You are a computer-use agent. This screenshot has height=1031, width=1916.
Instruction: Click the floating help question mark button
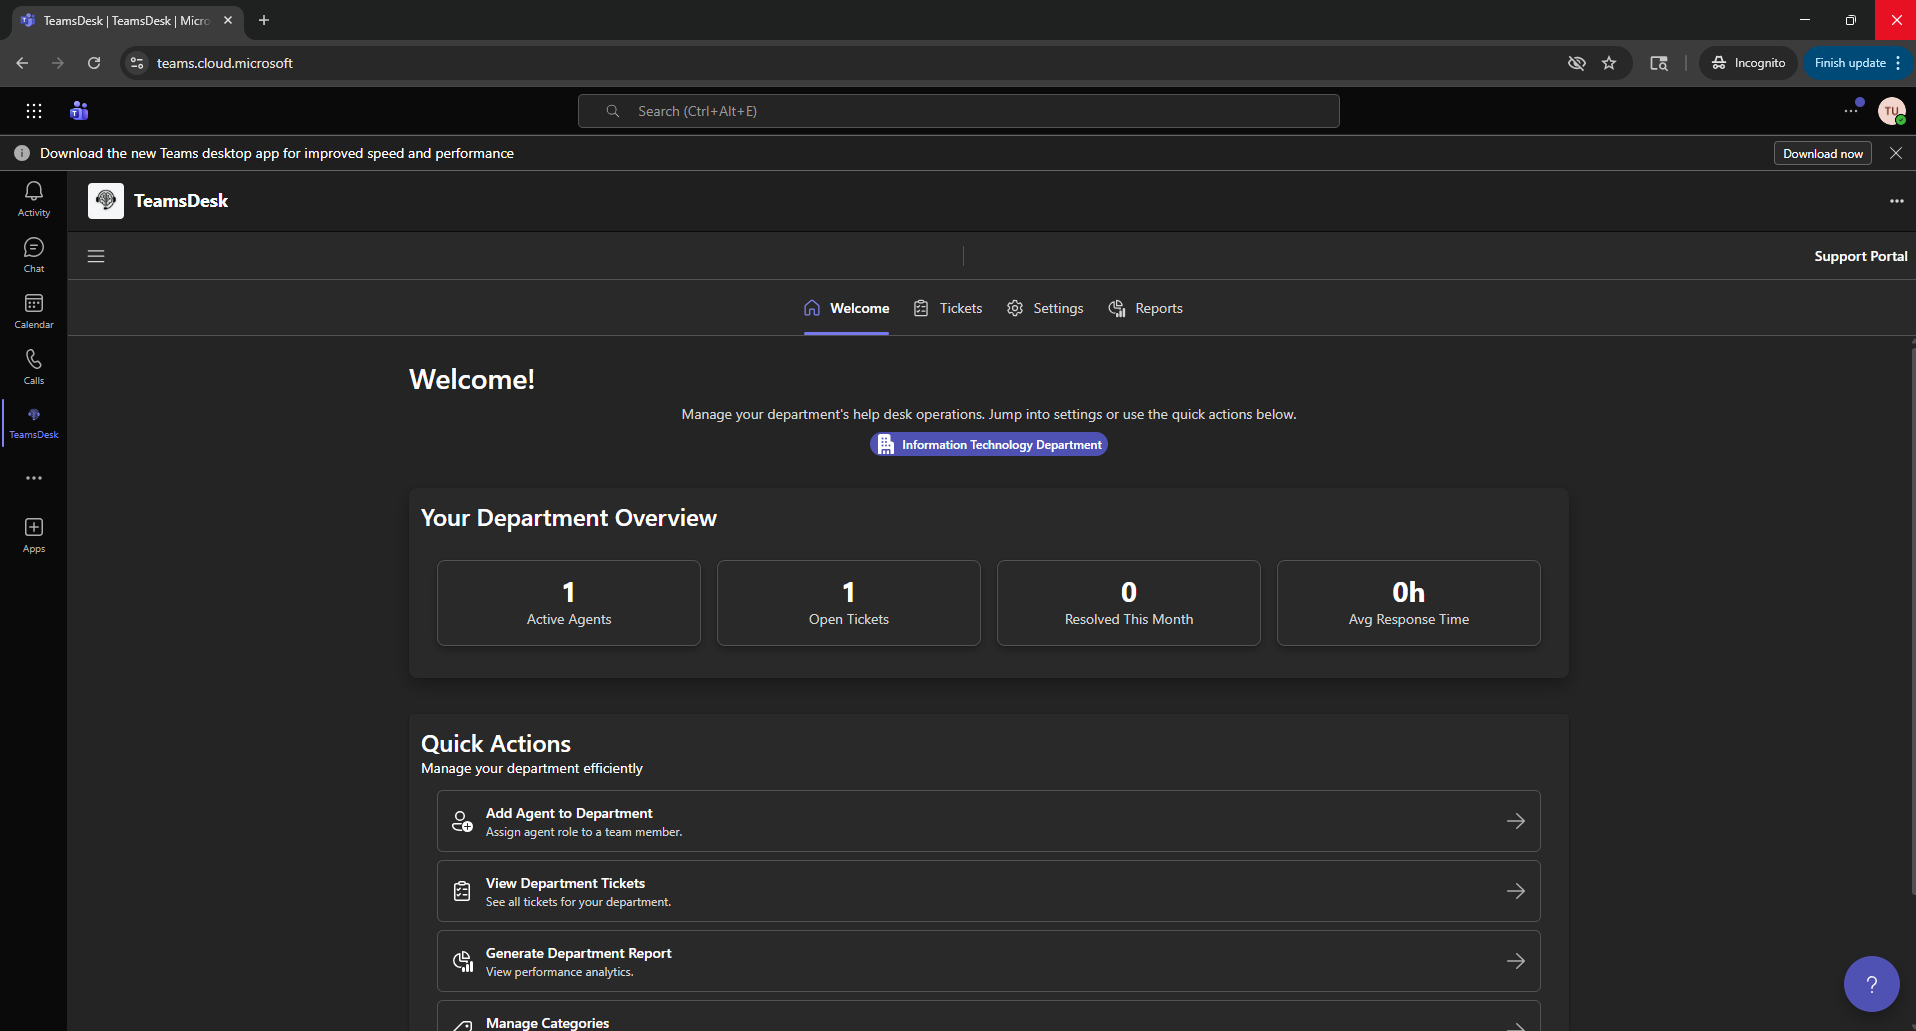point(1871,983)
